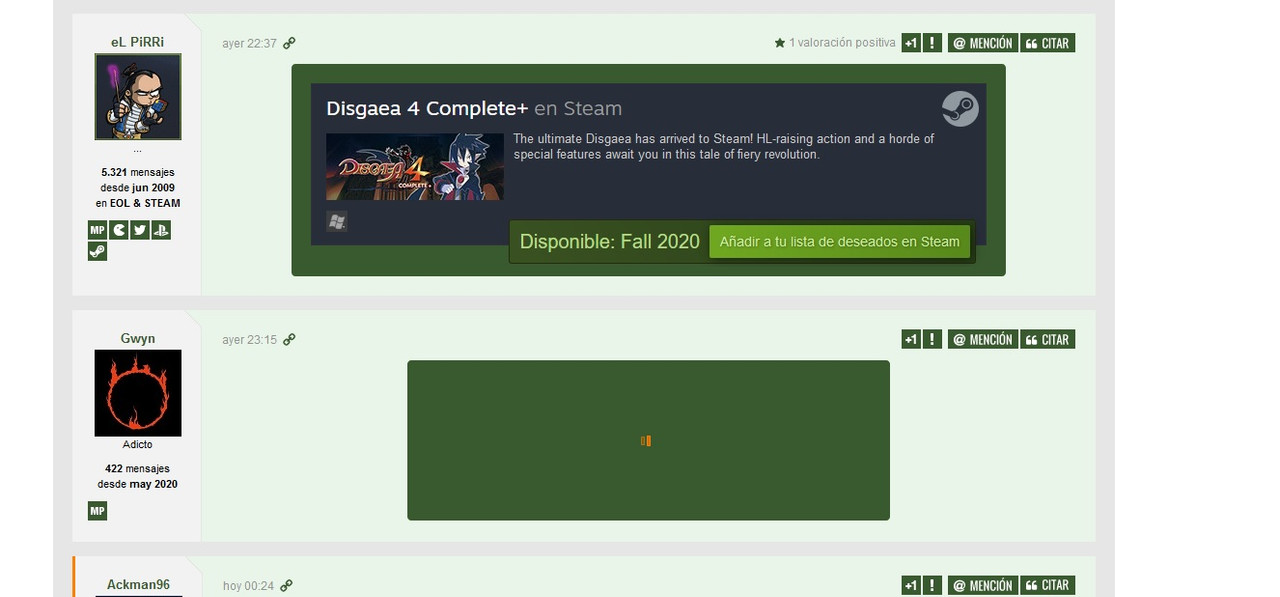The height and width of the screenshot is (597, 1280).
Task: Click the permalink icon next to ayer 23:15
Action: tap(289, 339)
